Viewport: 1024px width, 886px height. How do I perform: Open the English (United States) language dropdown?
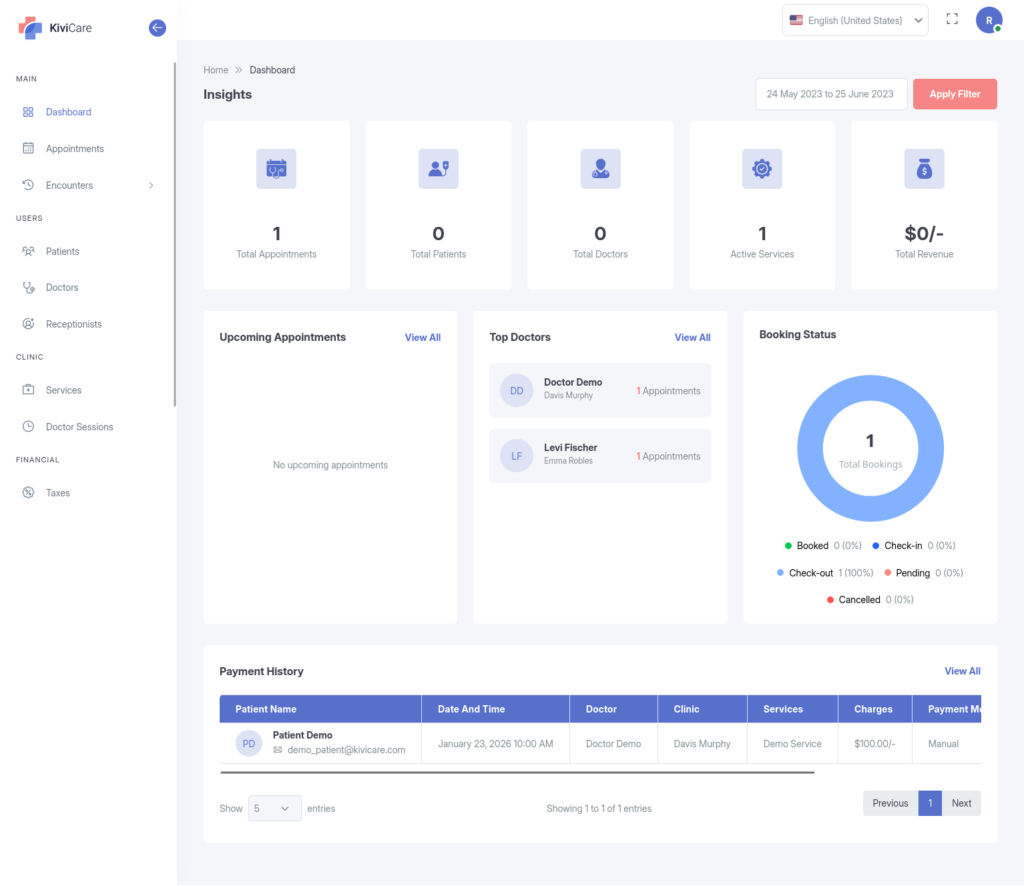point(855,20)
